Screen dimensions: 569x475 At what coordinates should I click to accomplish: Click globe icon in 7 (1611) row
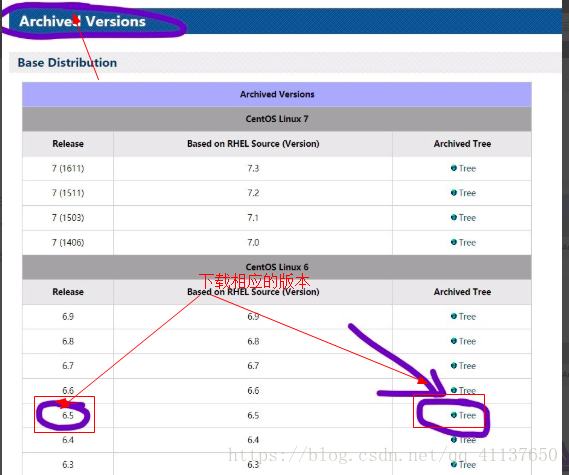(454, 168)
